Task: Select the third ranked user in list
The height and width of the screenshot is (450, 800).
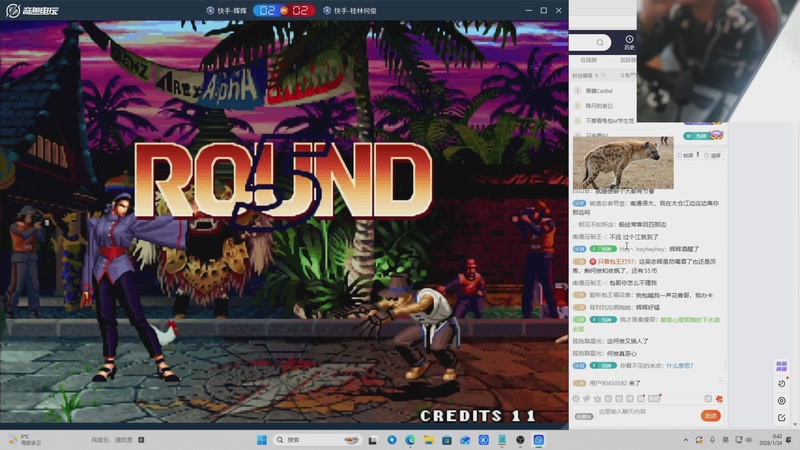Action: [x=610, y=121]
